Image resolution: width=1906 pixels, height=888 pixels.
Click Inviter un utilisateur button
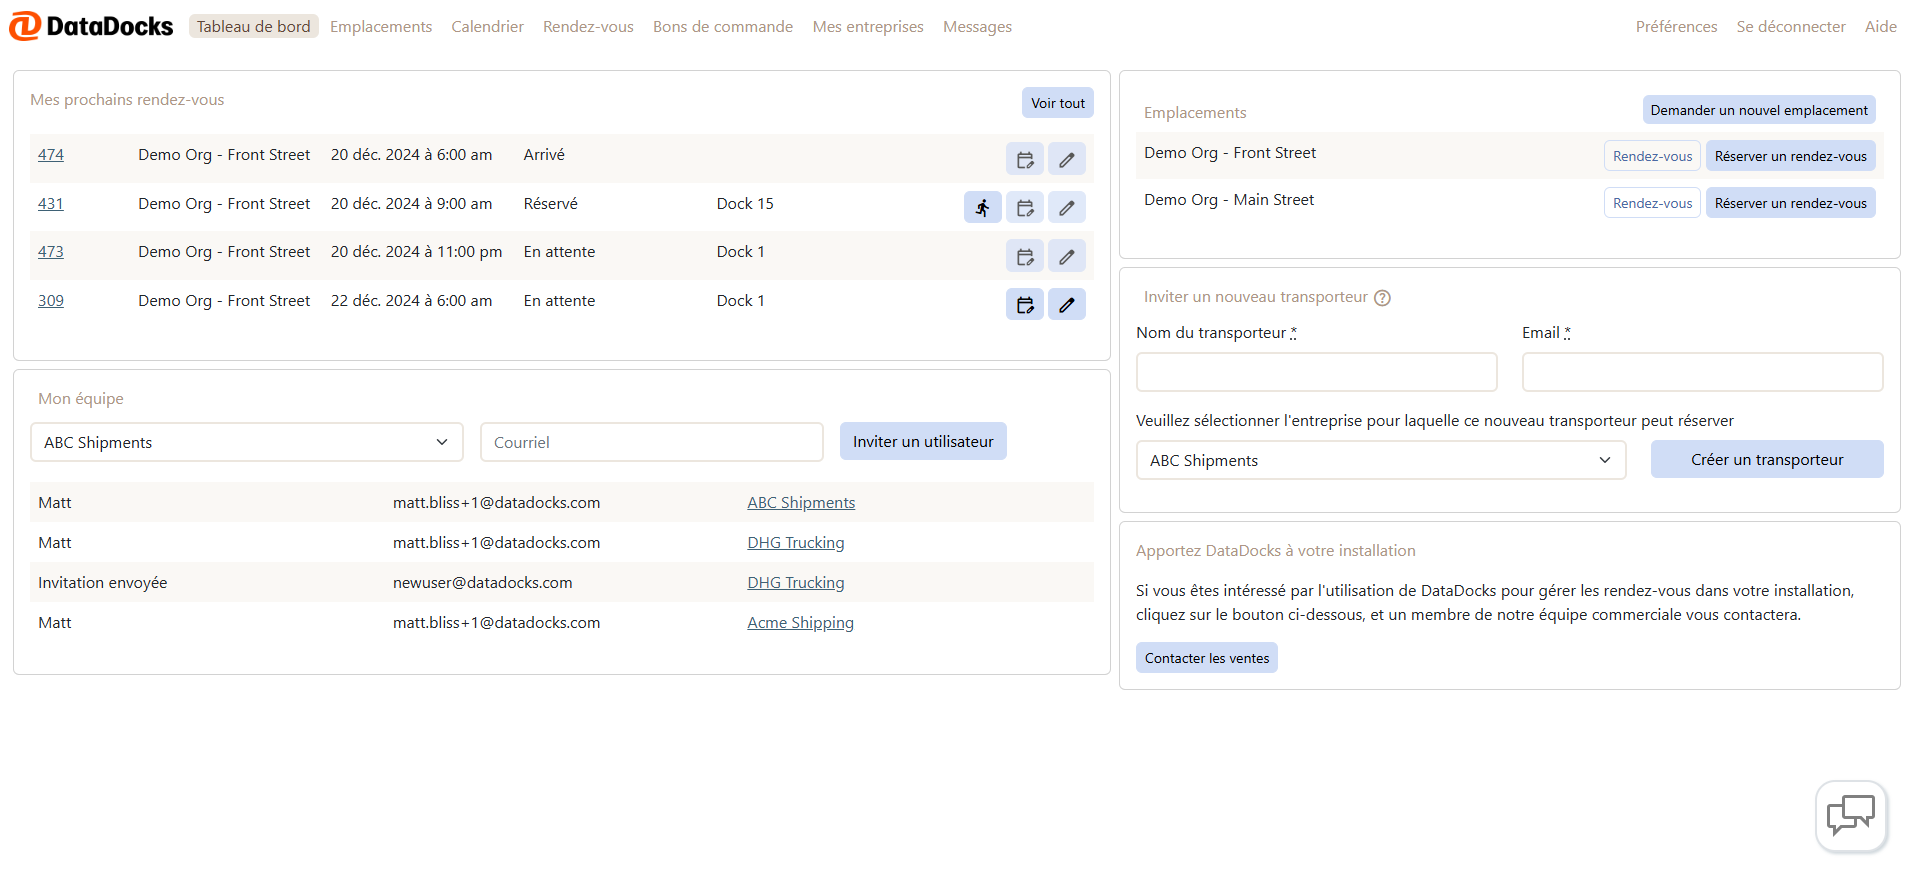pos(923,441)
